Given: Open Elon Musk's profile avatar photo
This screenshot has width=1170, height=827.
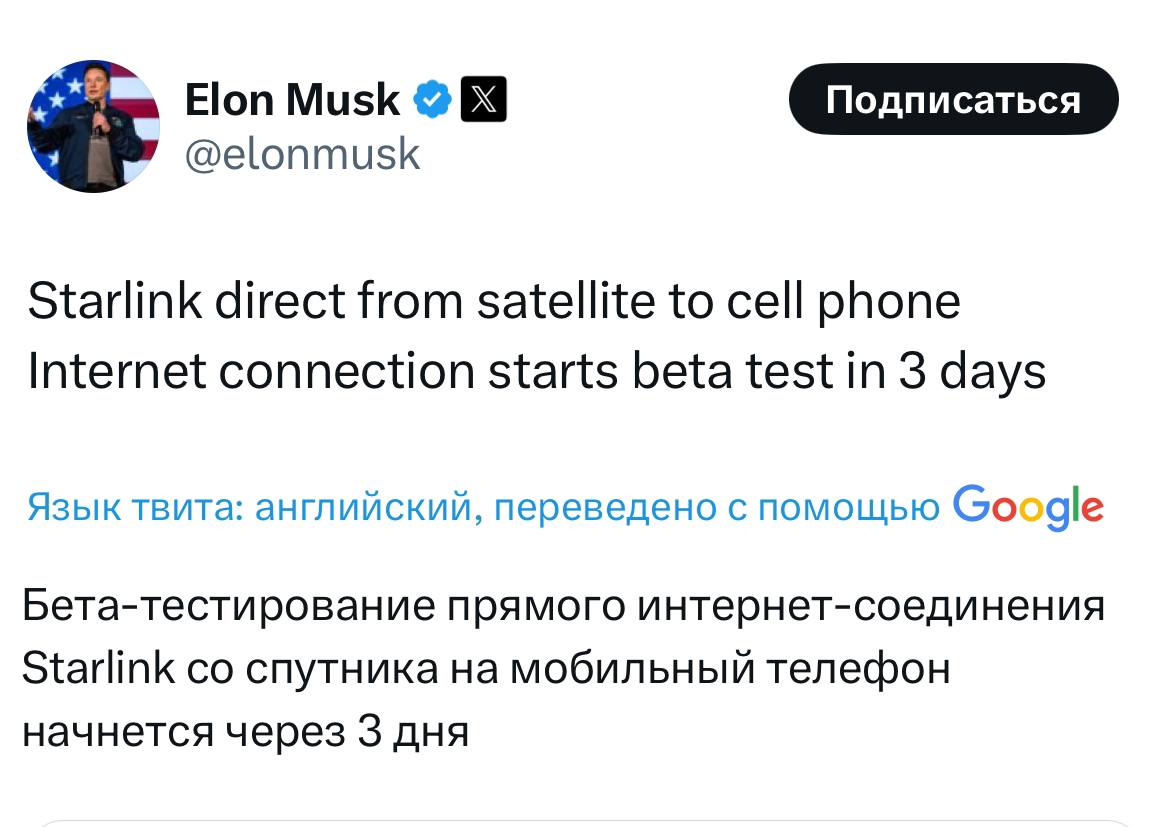Looking at the screenshot, I should coord(93,126).
